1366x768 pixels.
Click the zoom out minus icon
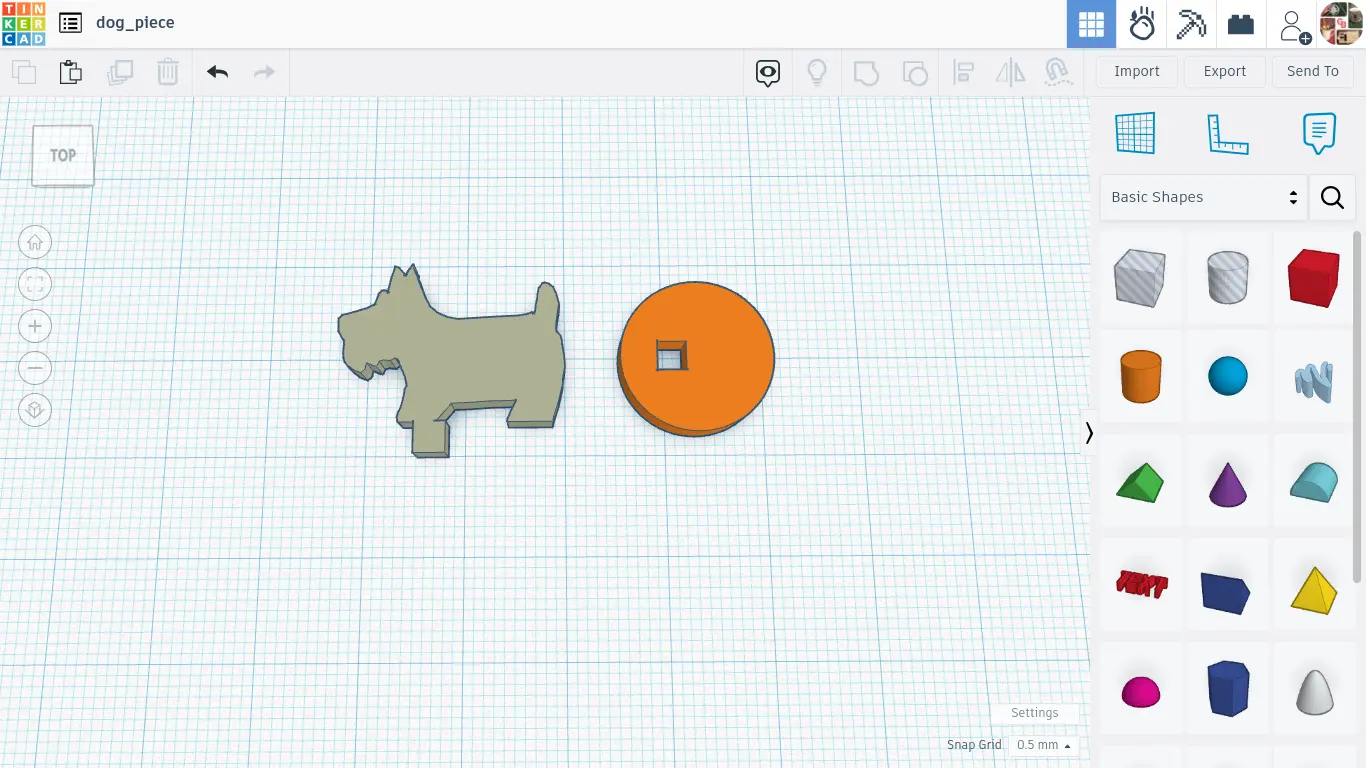tap(35, 369)
